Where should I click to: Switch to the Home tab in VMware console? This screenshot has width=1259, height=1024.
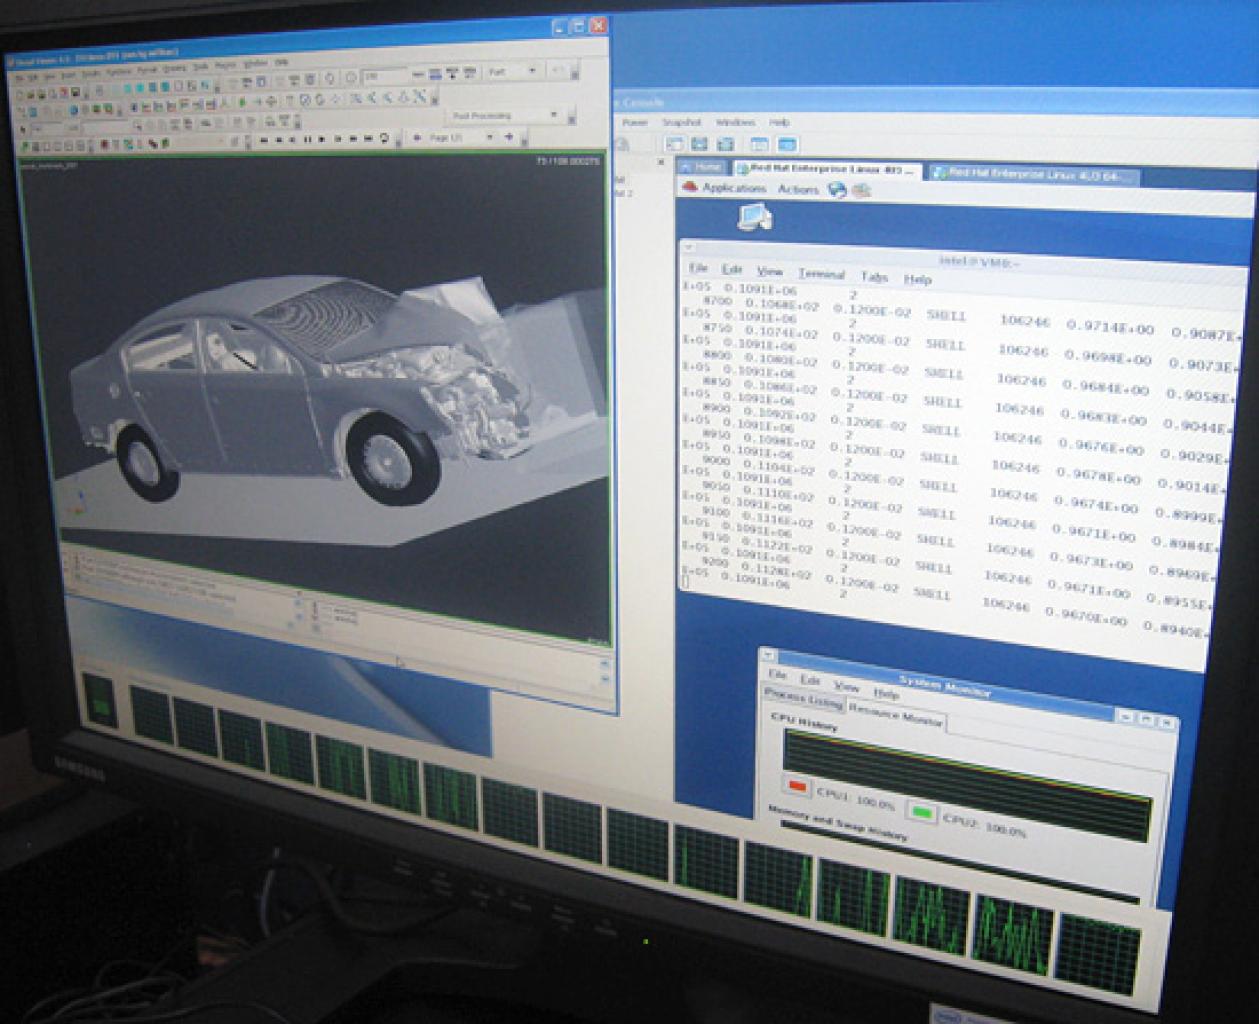pyautogui.click(x=703, y=167)
